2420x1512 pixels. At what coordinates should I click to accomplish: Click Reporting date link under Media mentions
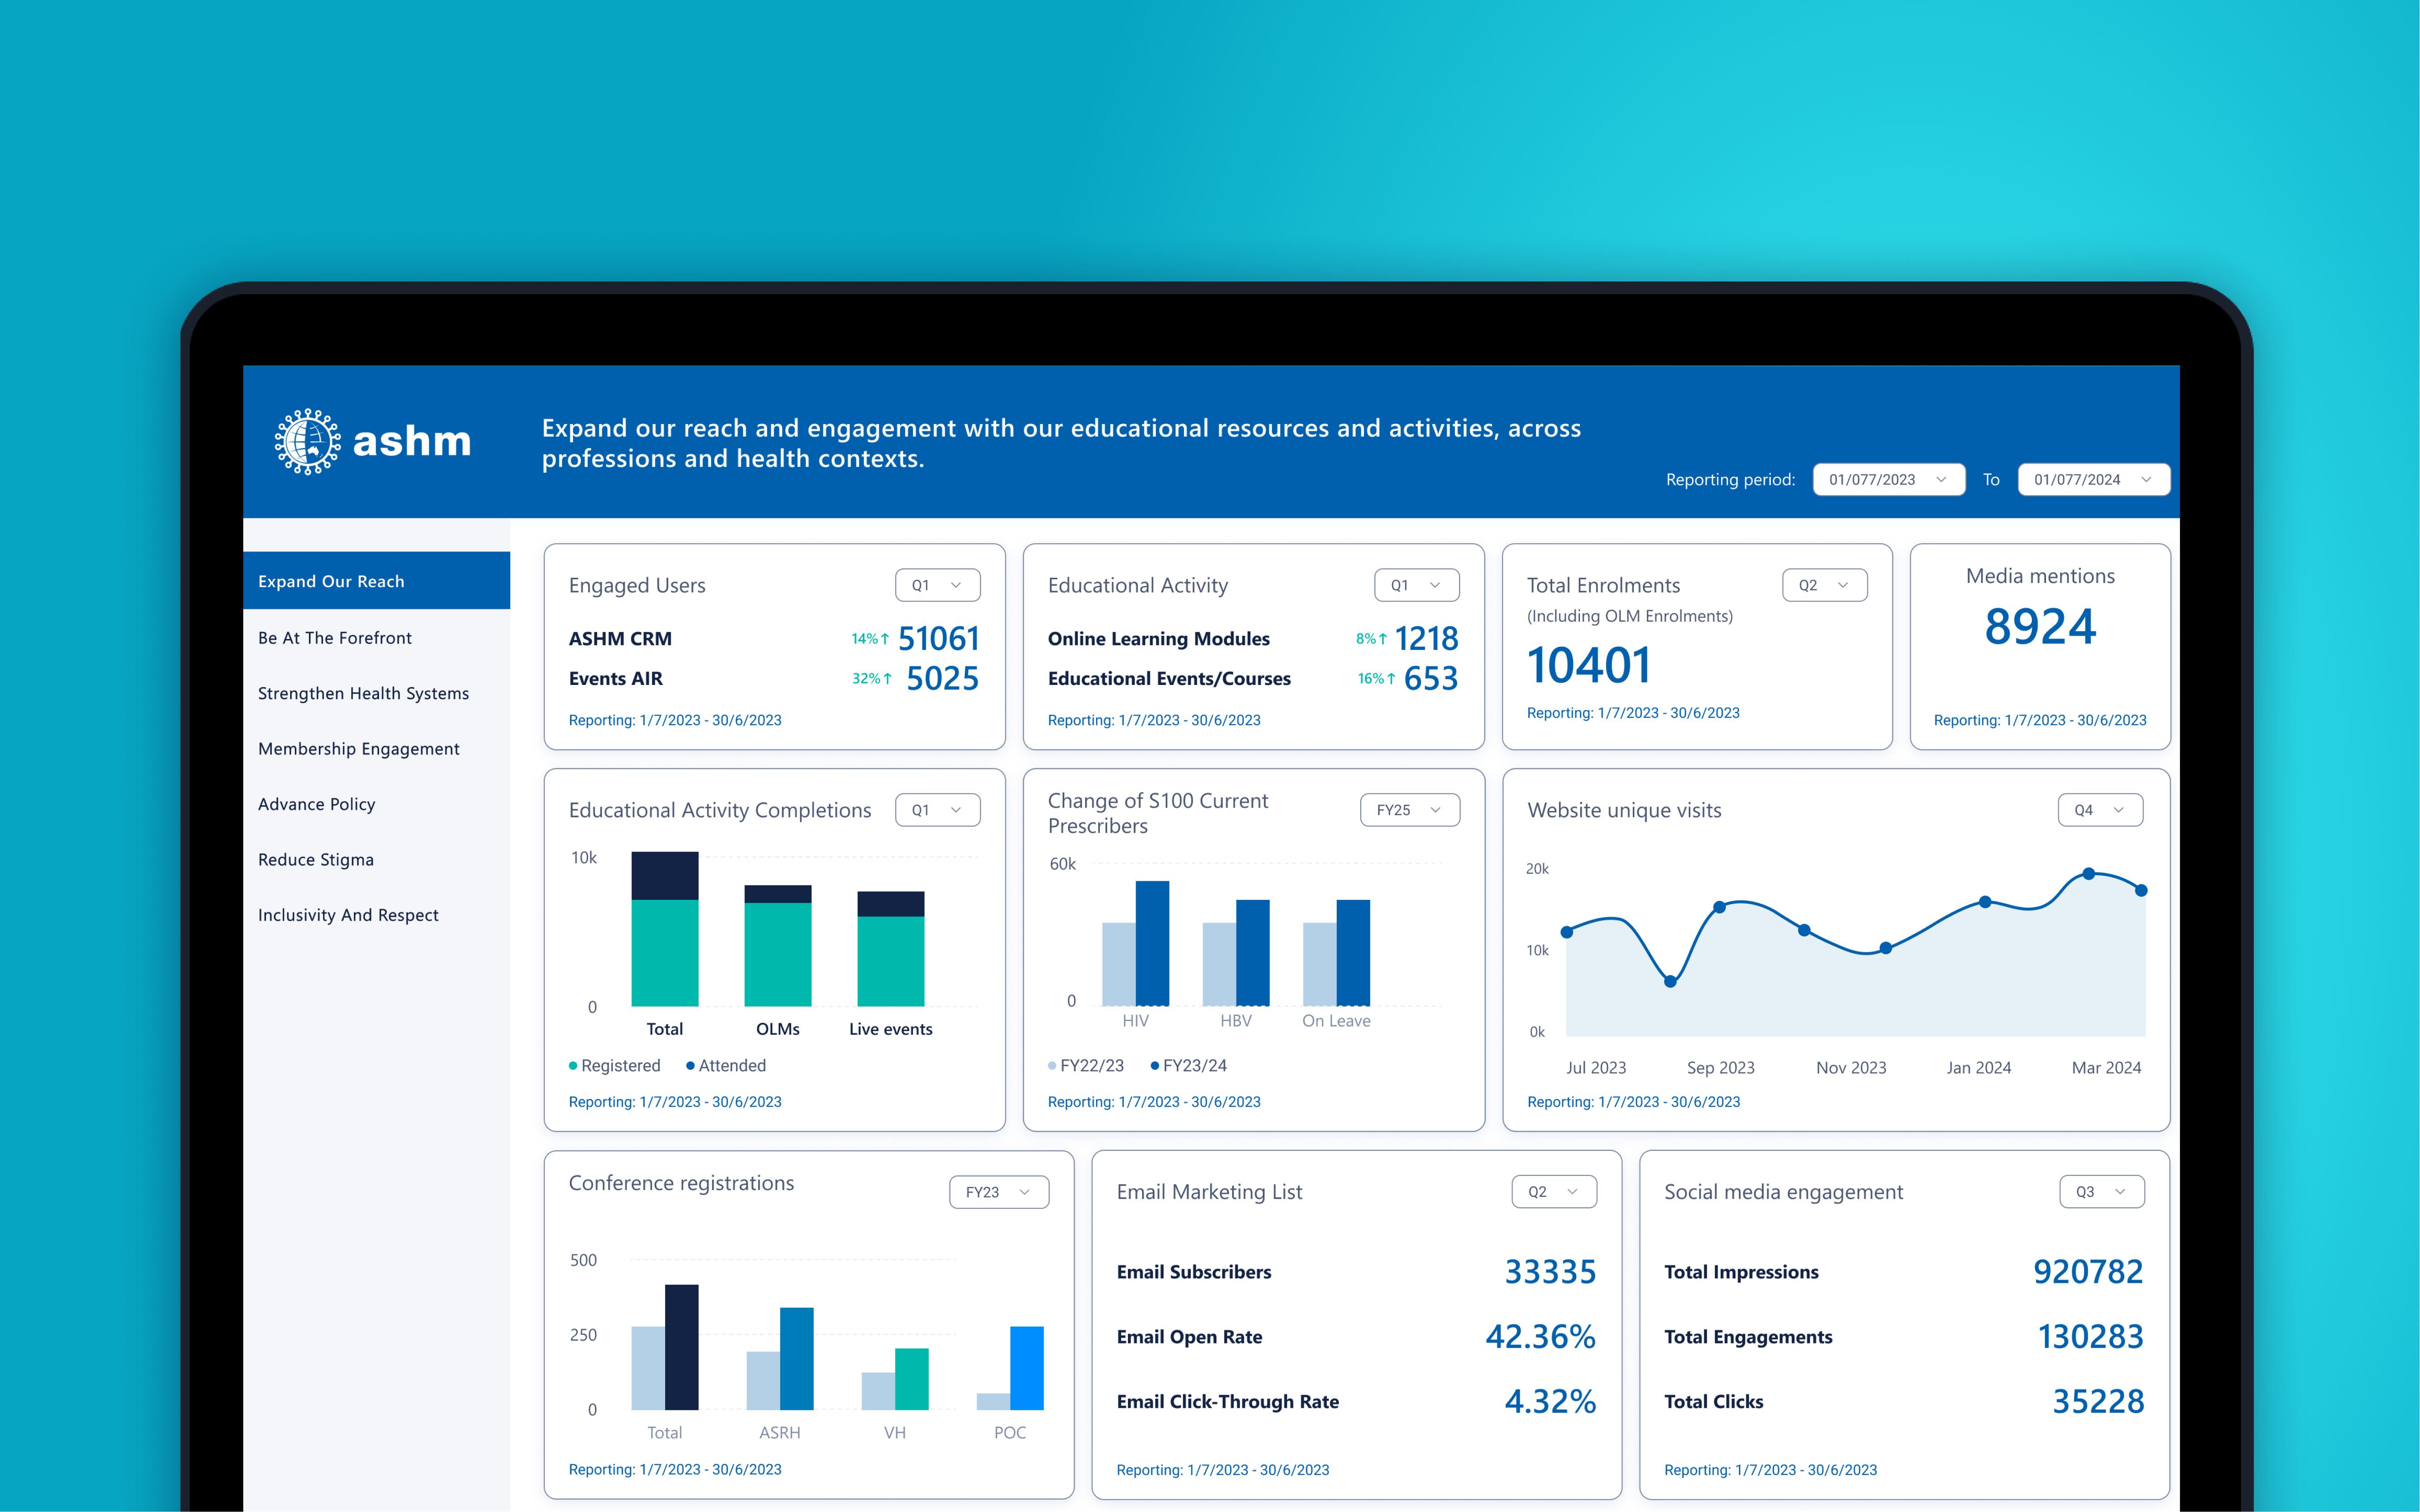tap(2040, 720)
